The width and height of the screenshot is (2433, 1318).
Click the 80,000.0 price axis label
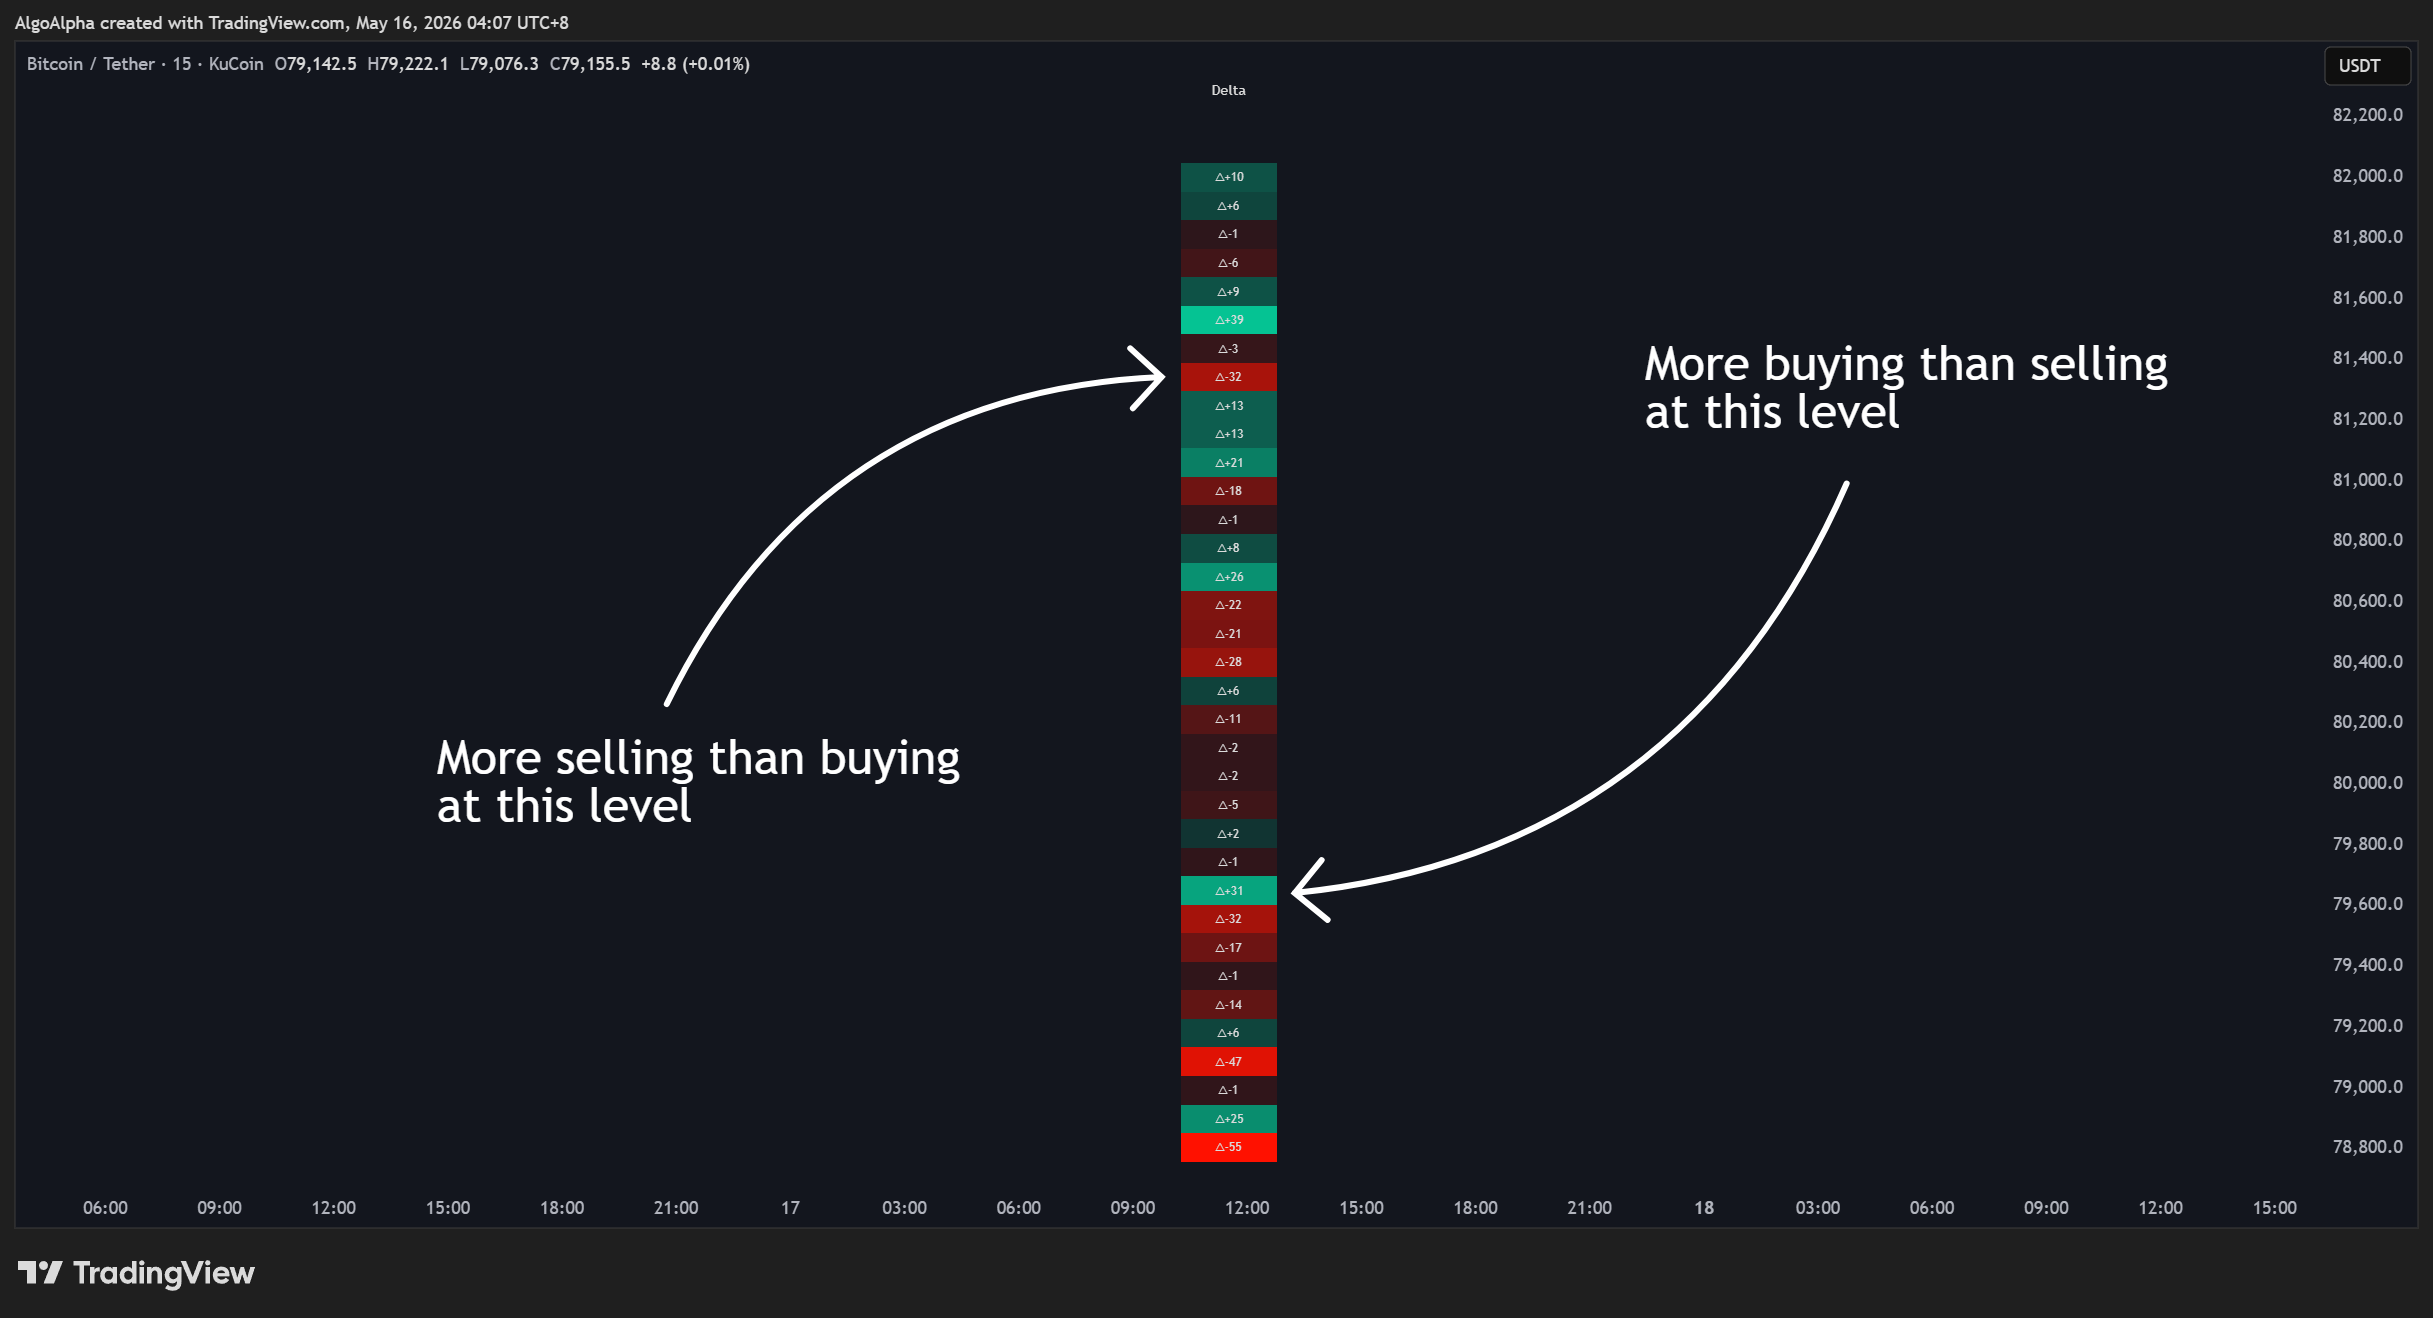point(2367,783)
